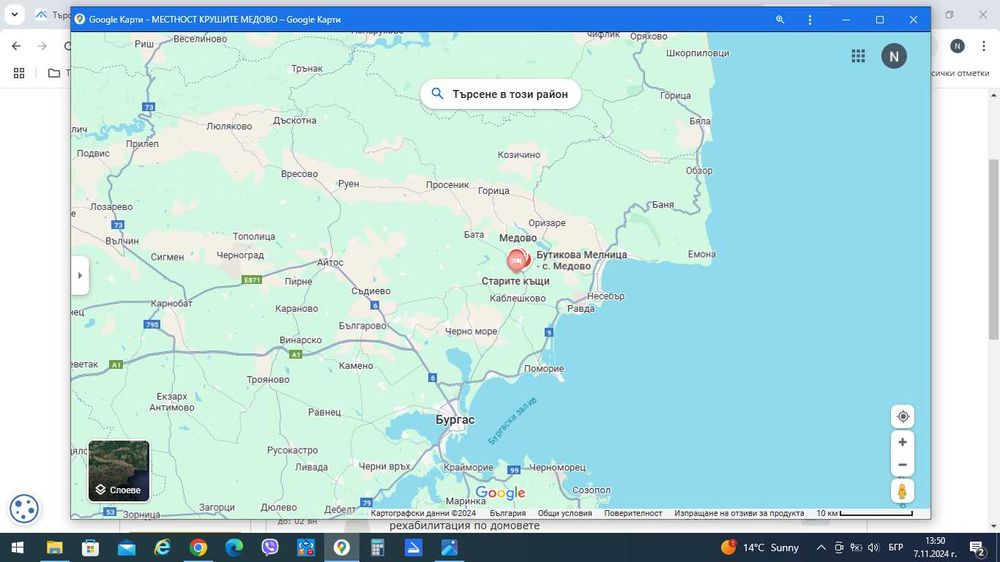The width and height of the screenshot is (1000, 562).
Task: Click the cookie icon at the page's bottom left
Action: coord(24,509)
